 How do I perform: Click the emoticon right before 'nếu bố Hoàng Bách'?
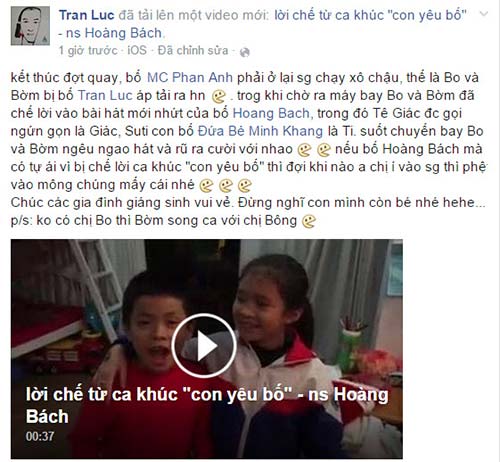tap(323, 150)
